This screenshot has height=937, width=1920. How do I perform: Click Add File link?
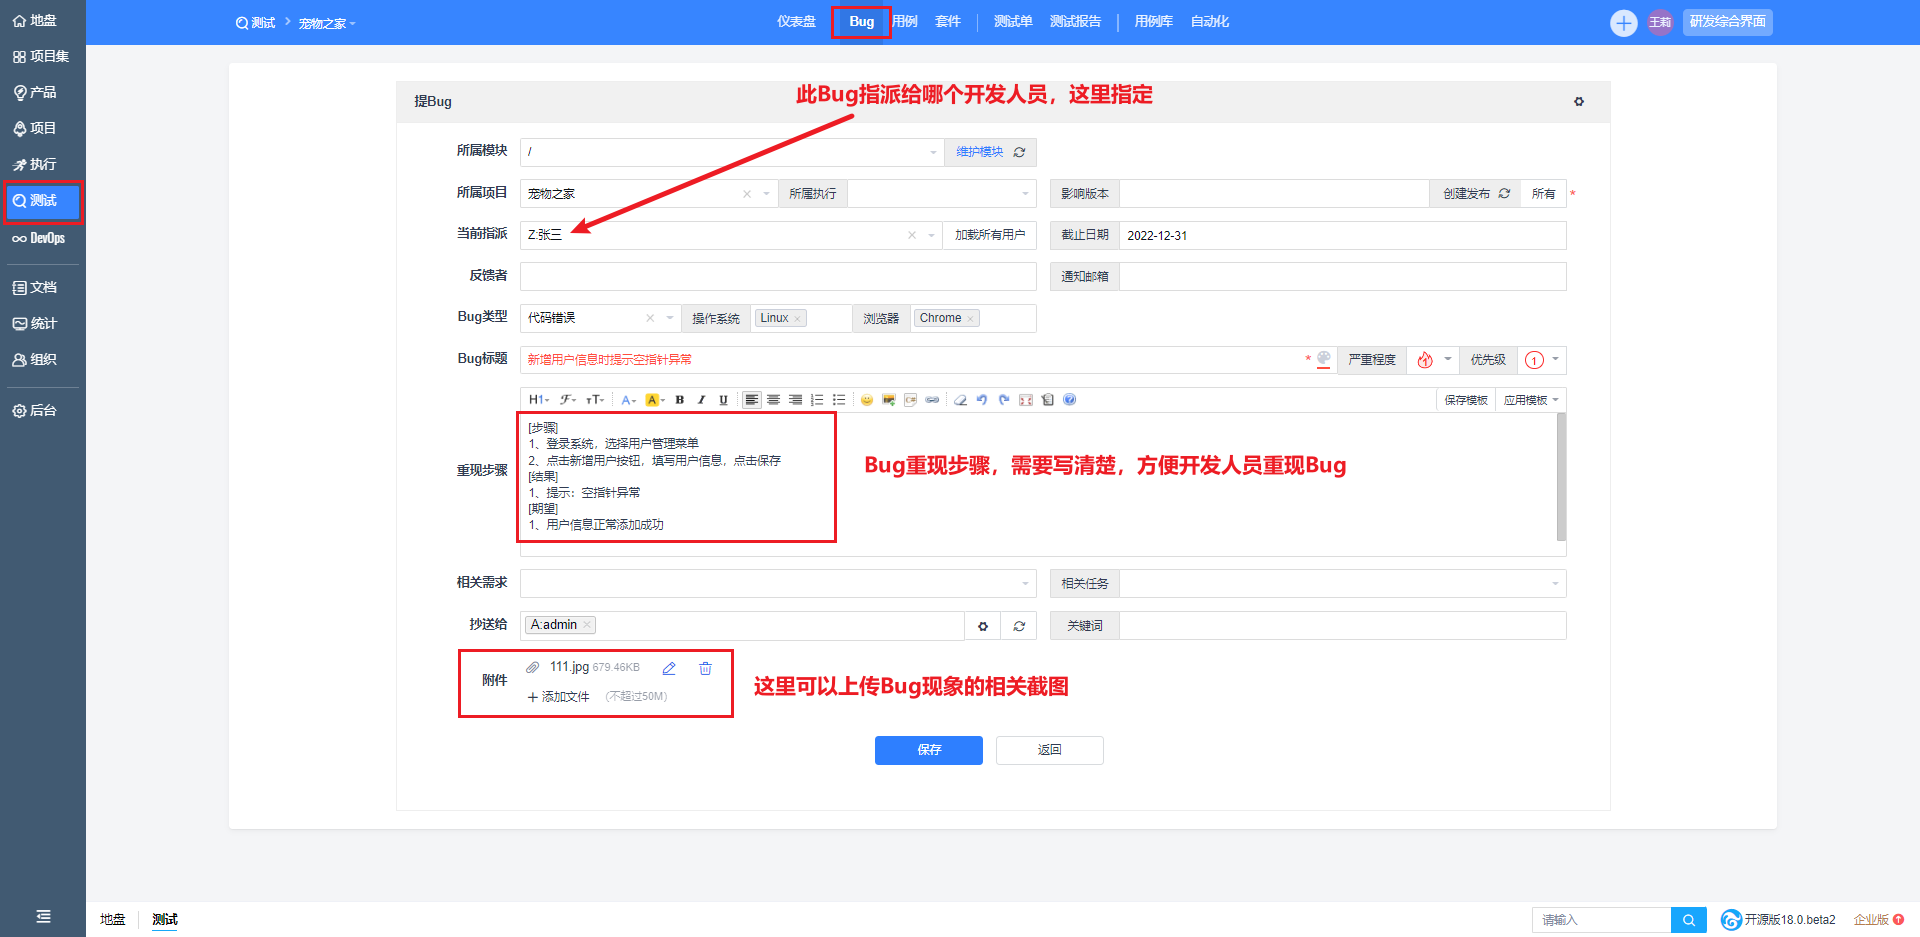coord(558,697)
